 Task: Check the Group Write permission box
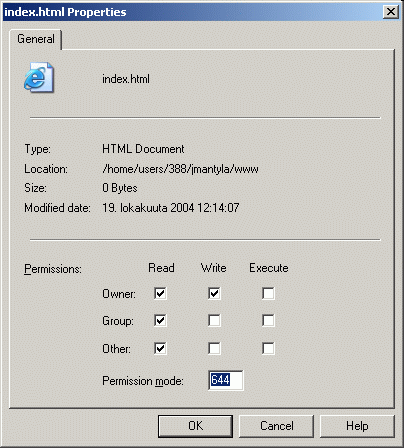coord(214,321)
